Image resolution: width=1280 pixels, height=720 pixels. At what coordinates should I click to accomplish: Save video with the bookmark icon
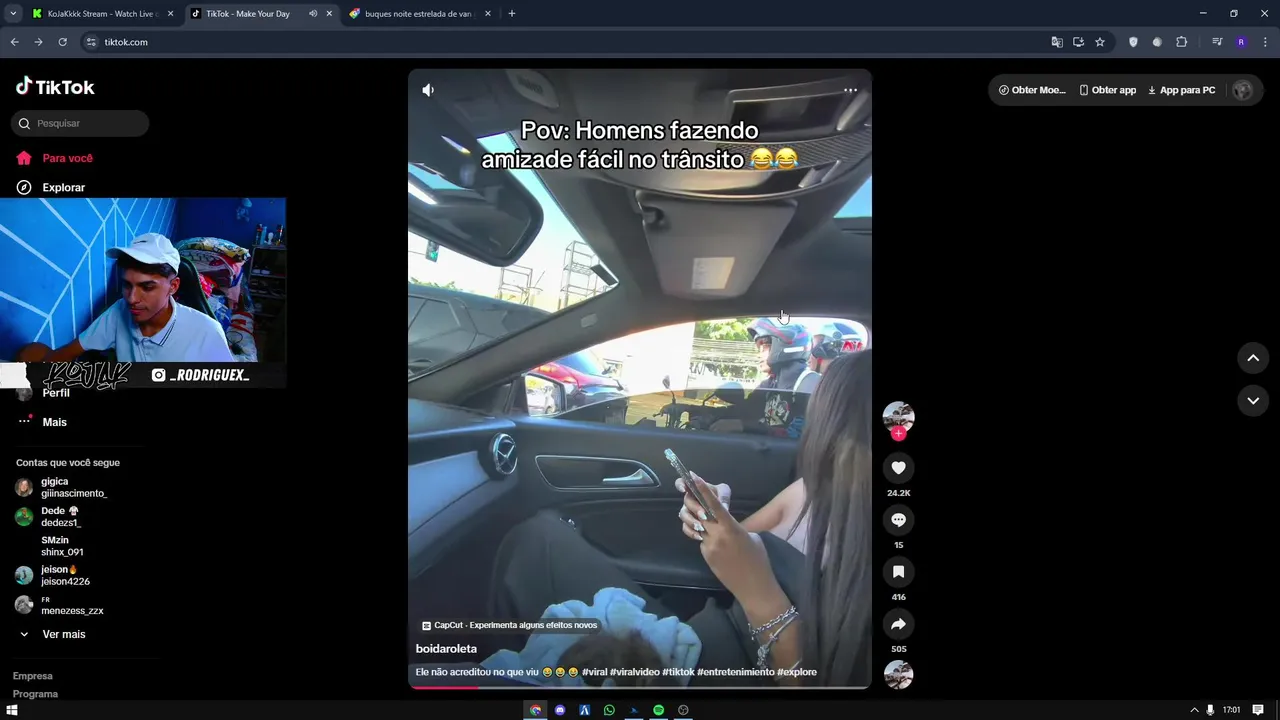(898, 572)
